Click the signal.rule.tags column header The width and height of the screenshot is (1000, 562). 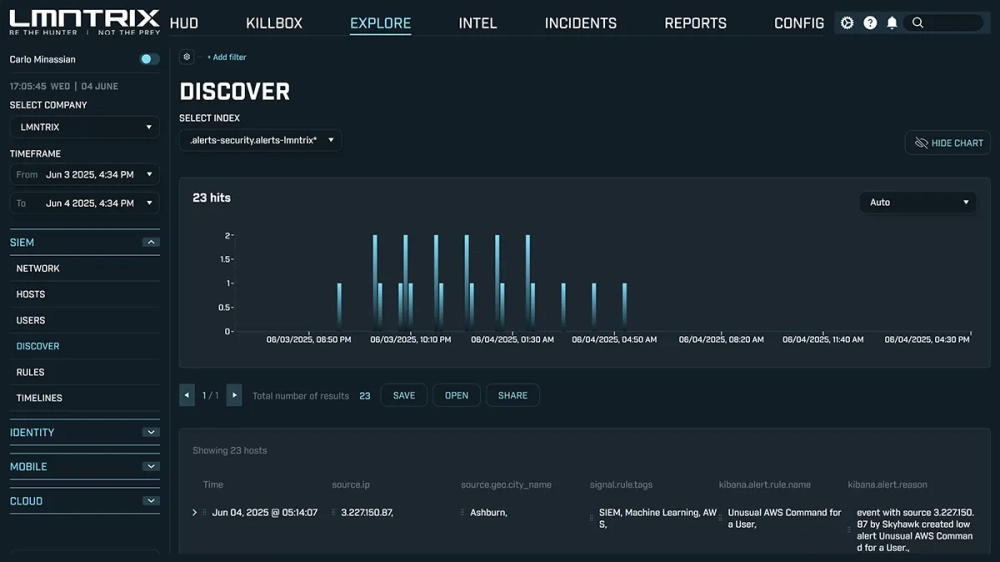[621, 485]
